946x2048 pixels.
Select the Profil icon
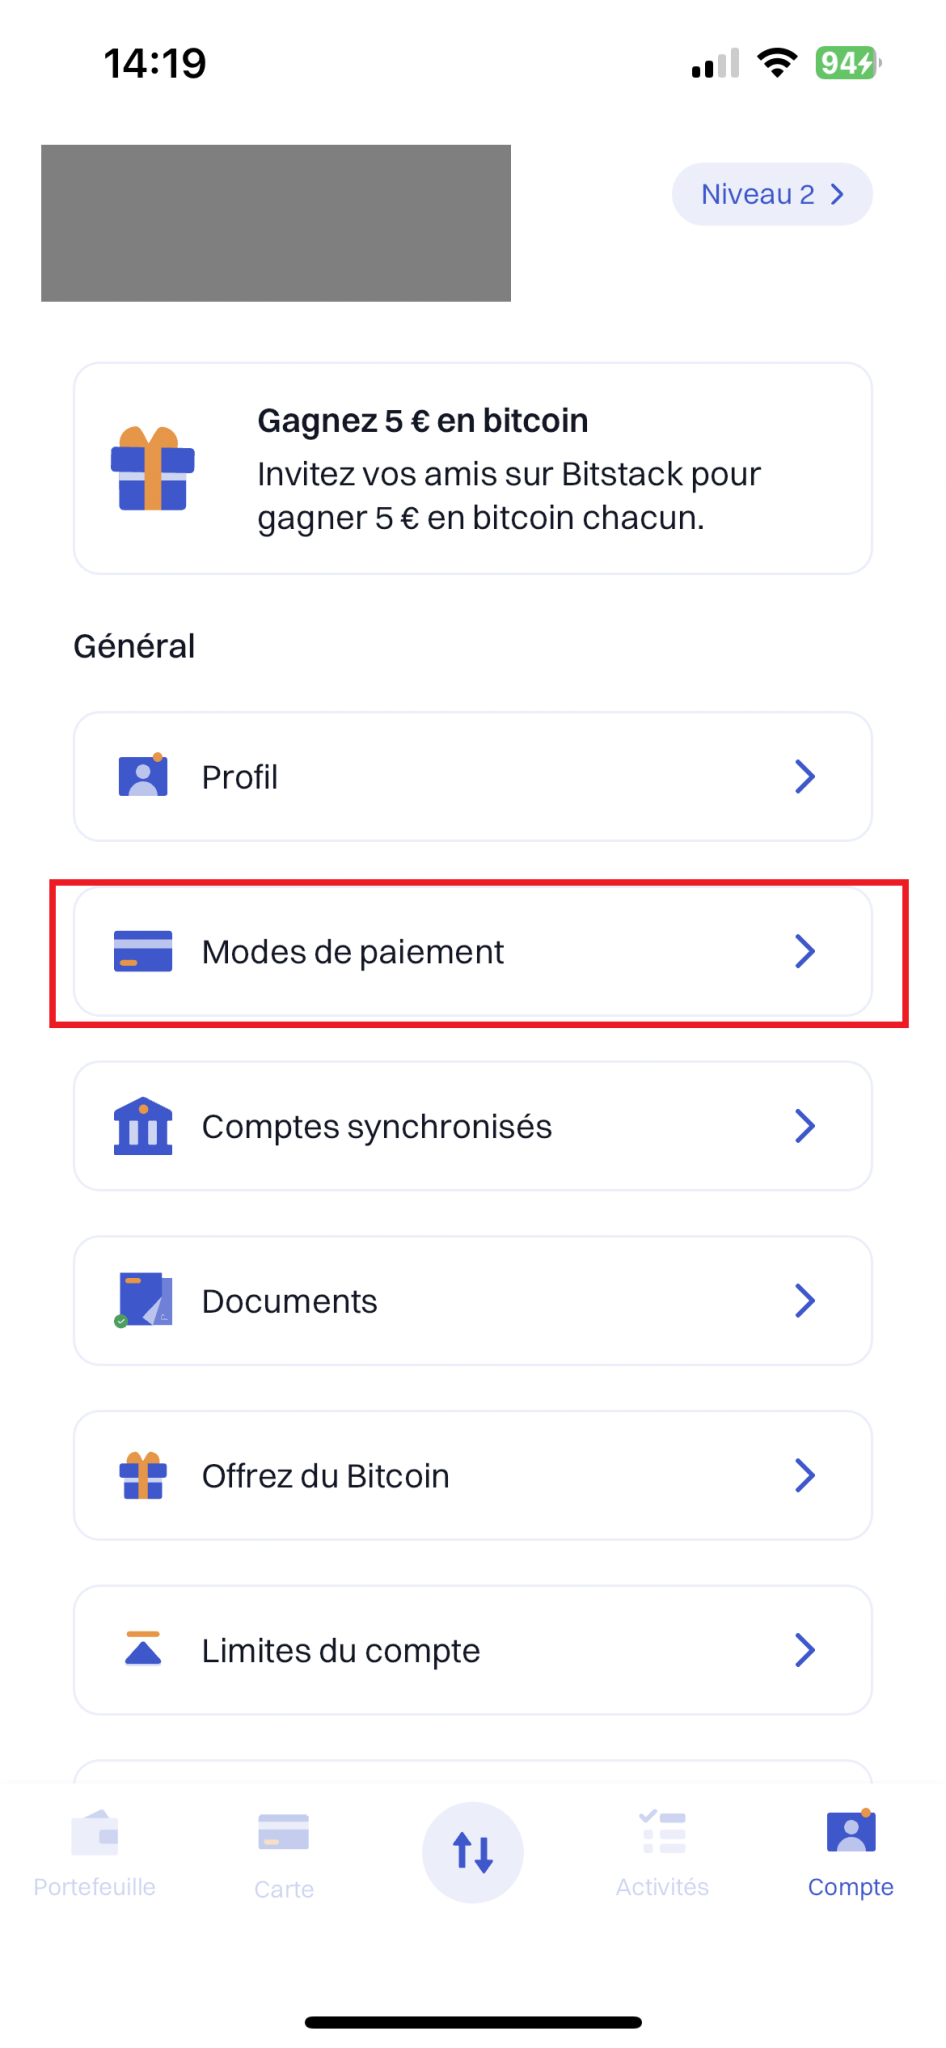143,776
